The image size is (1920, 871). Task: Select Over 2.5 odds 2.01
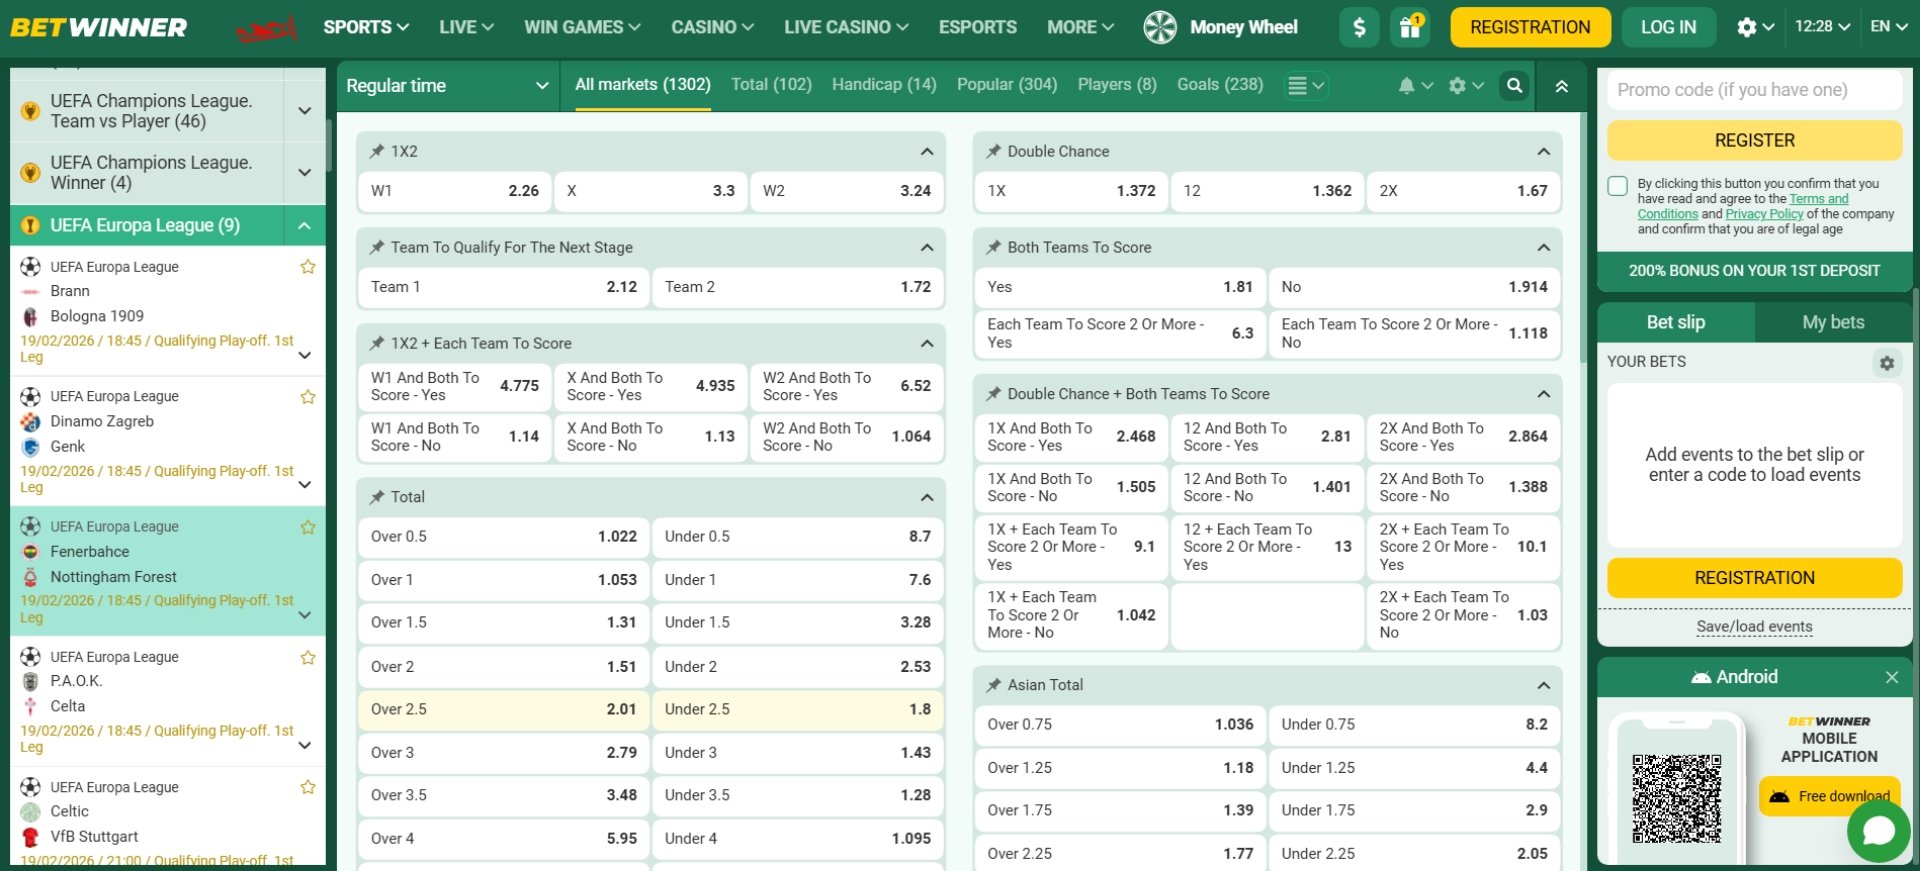tap(503, 709)
